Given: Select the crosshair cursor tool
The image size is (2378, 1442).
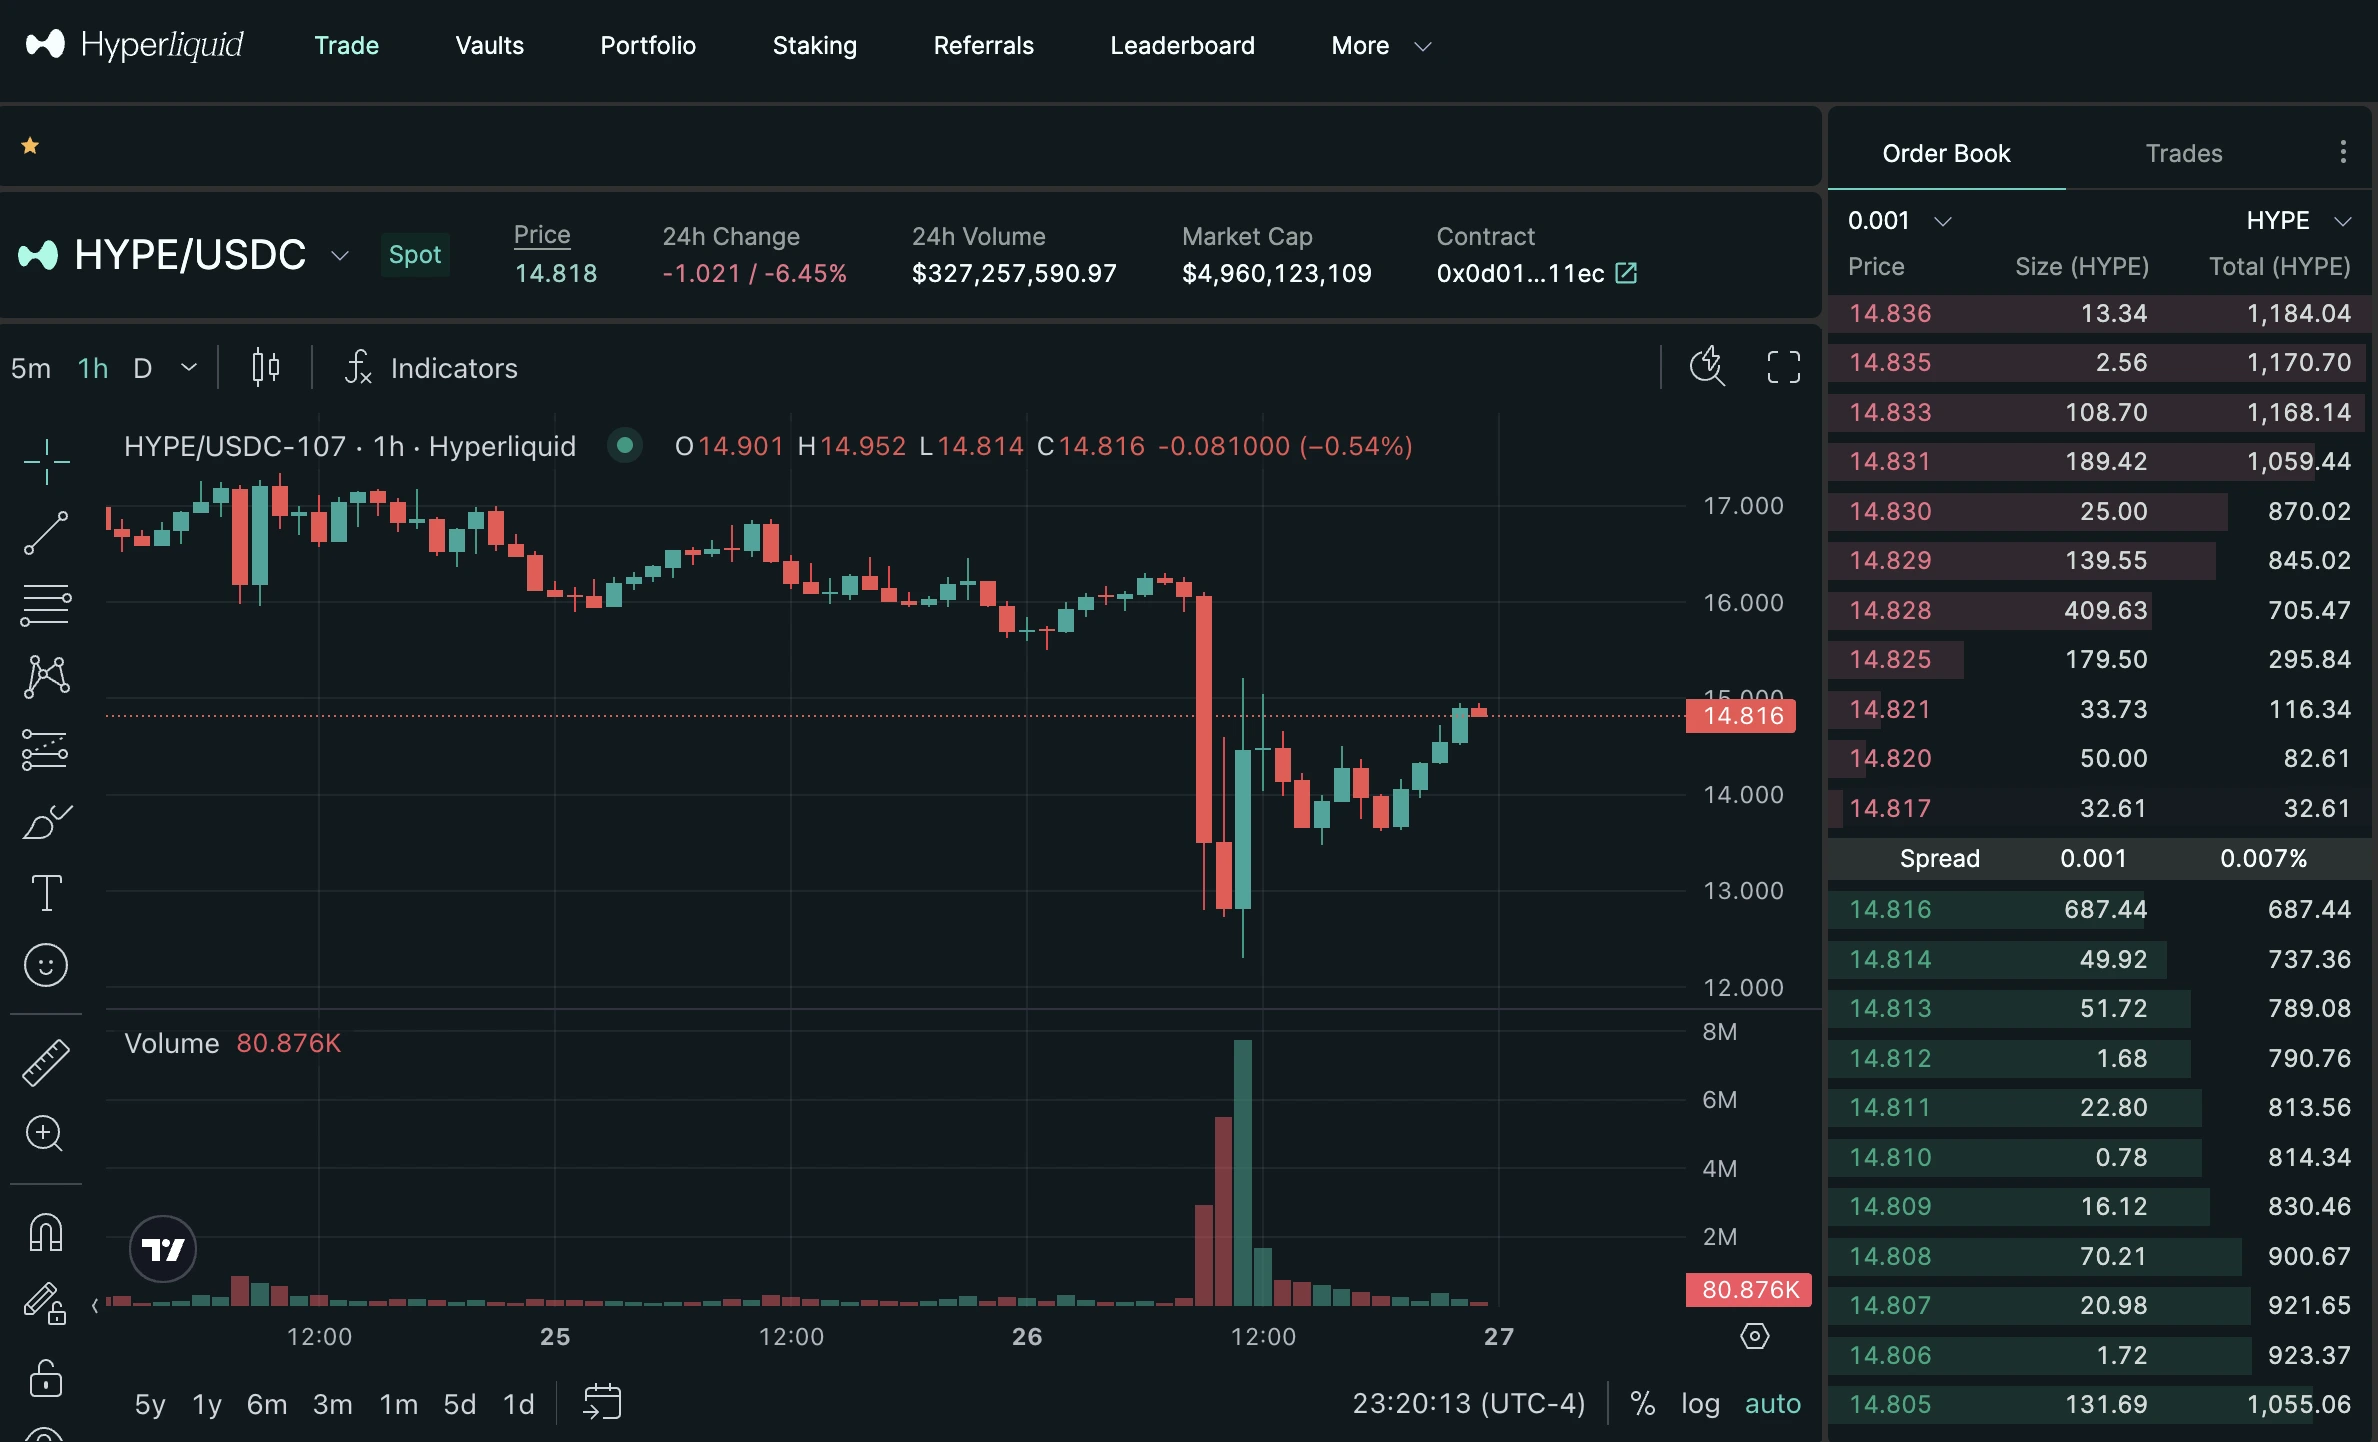Looking at the screenshot, I should click(46, 461).
